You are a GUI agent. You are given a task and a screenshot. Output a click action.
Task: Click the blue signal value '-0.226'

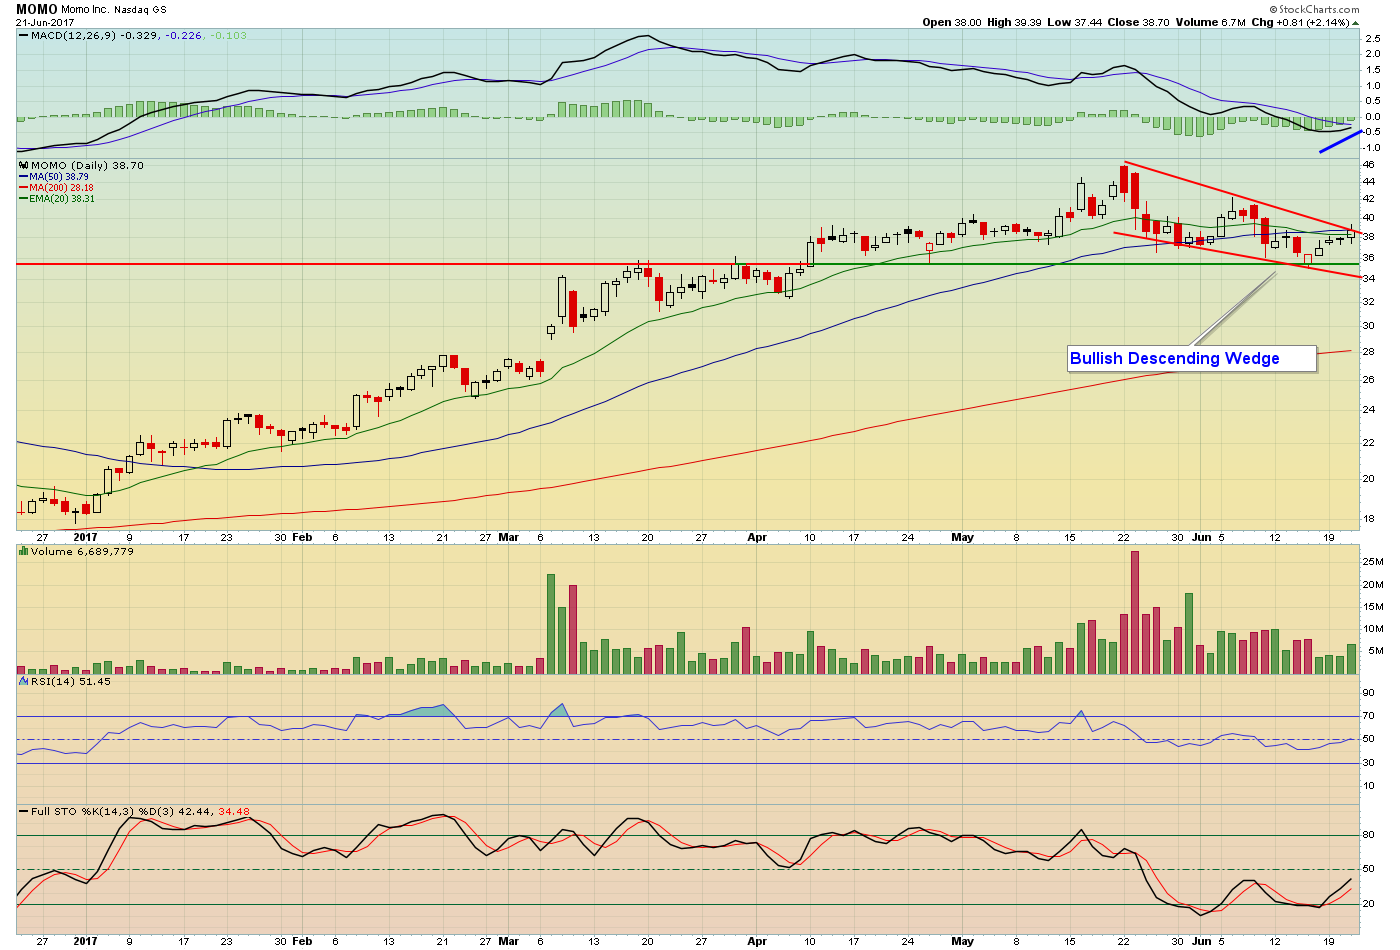tap(184, 36)
